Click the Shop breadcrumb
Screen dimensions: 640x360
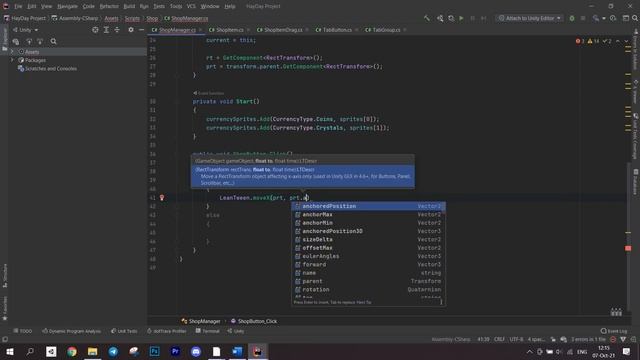pos(152,18)
